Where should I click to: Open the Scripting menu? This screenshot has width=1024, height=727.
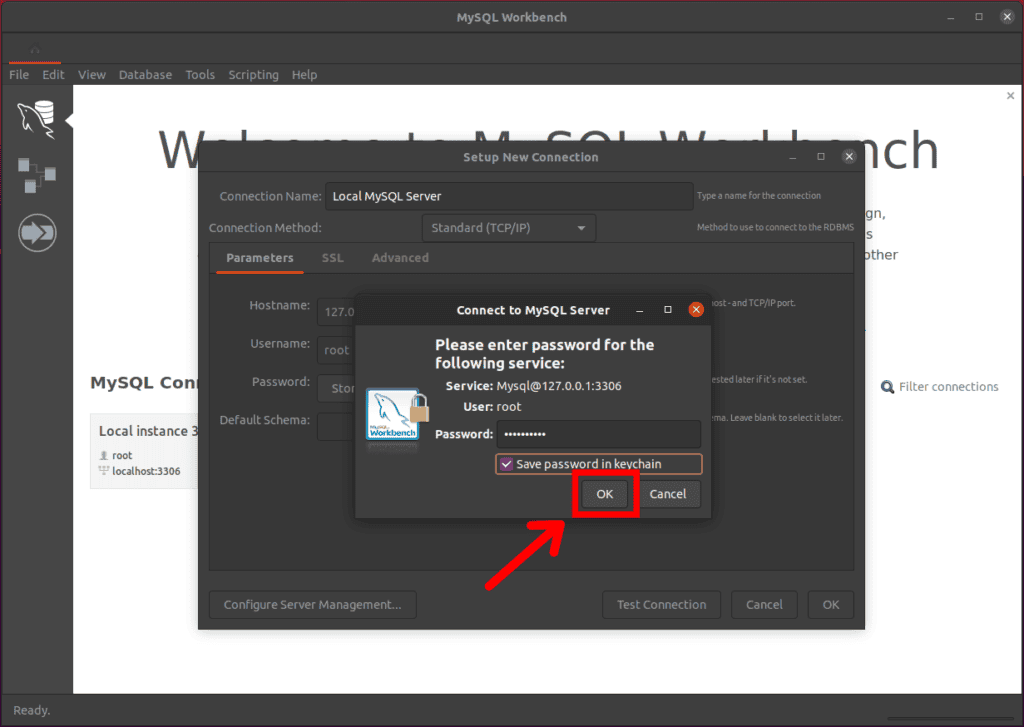(x=253, y=74)
